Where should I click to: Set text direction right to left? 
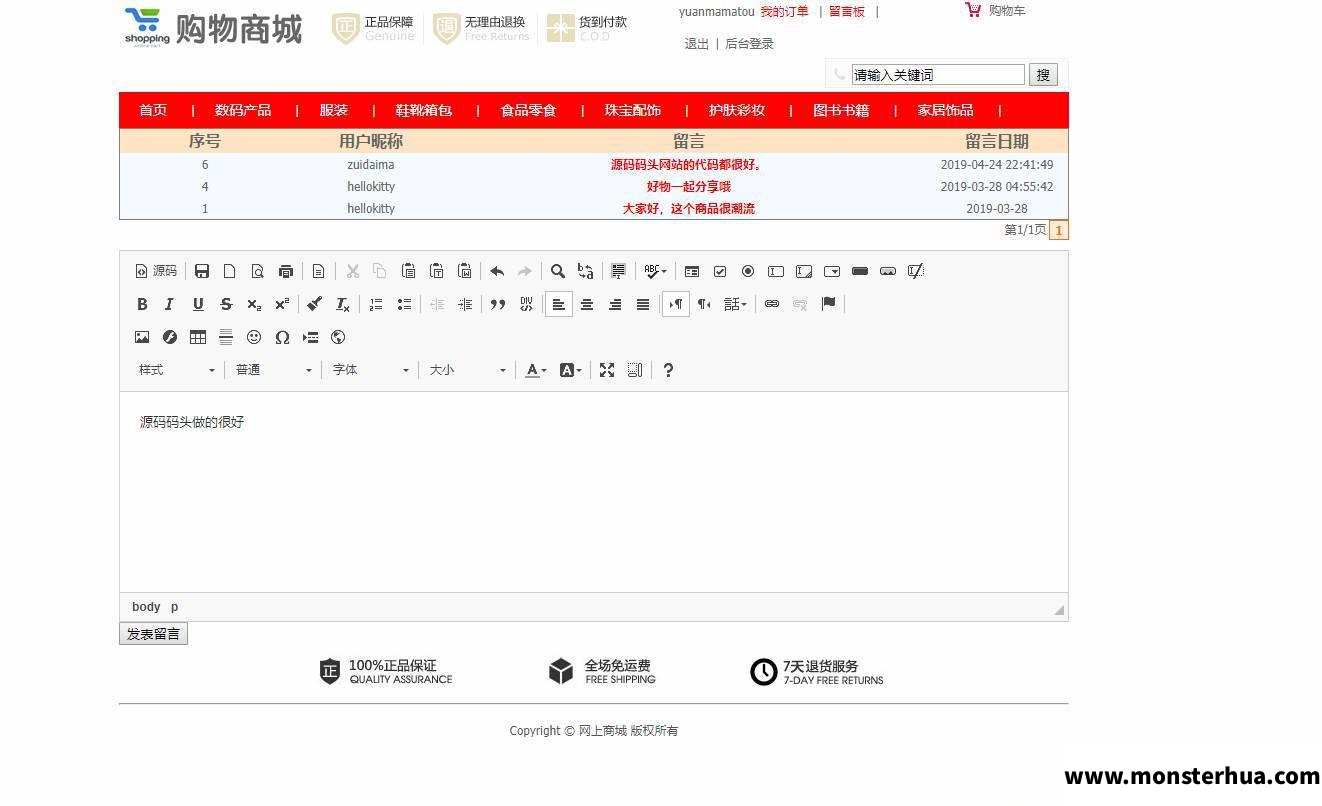pos(704,304)
